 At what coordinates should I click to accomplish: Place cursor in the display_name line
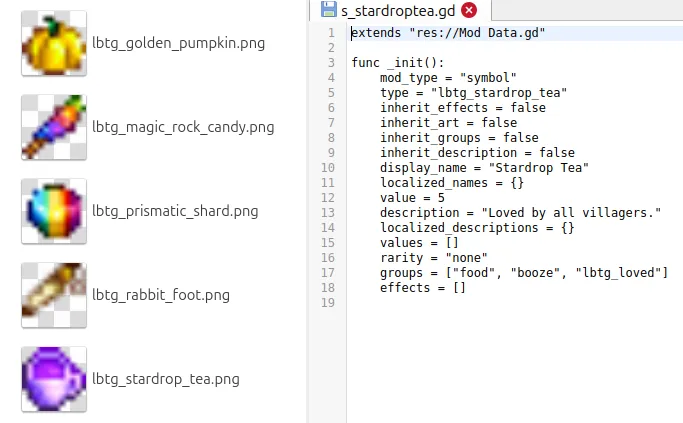click(484, 168)
